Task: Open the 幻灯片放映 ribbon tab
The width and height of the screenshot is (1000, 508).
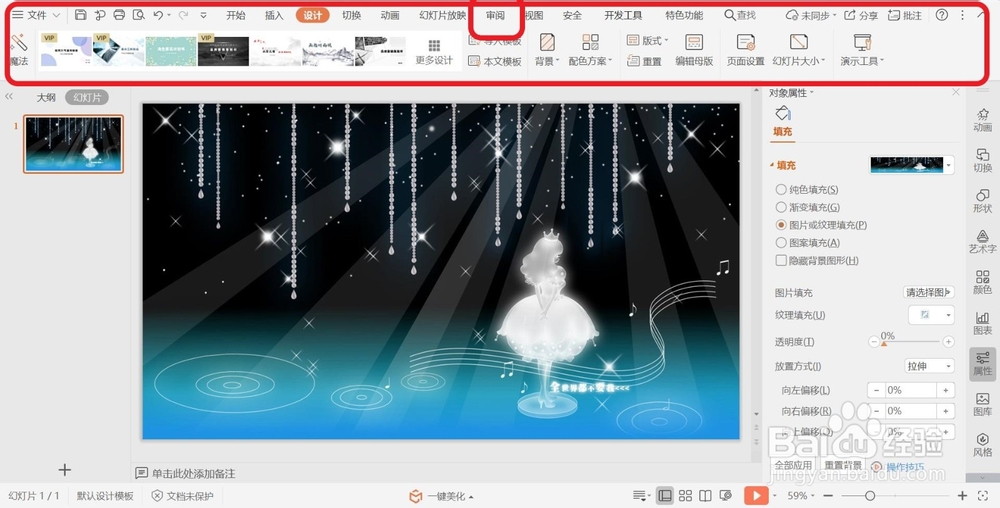Action: 443,15
